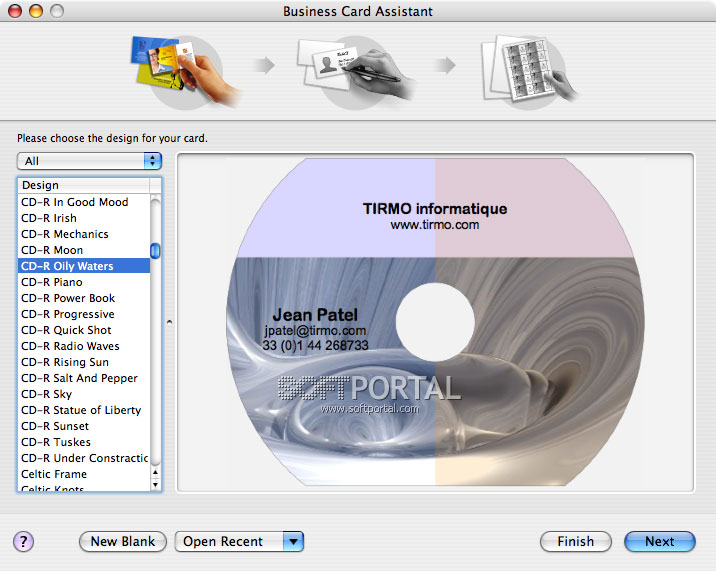This screenshot has width=716, height=571.
Task: Click the edit card details step icon
Action: (356, 71)
